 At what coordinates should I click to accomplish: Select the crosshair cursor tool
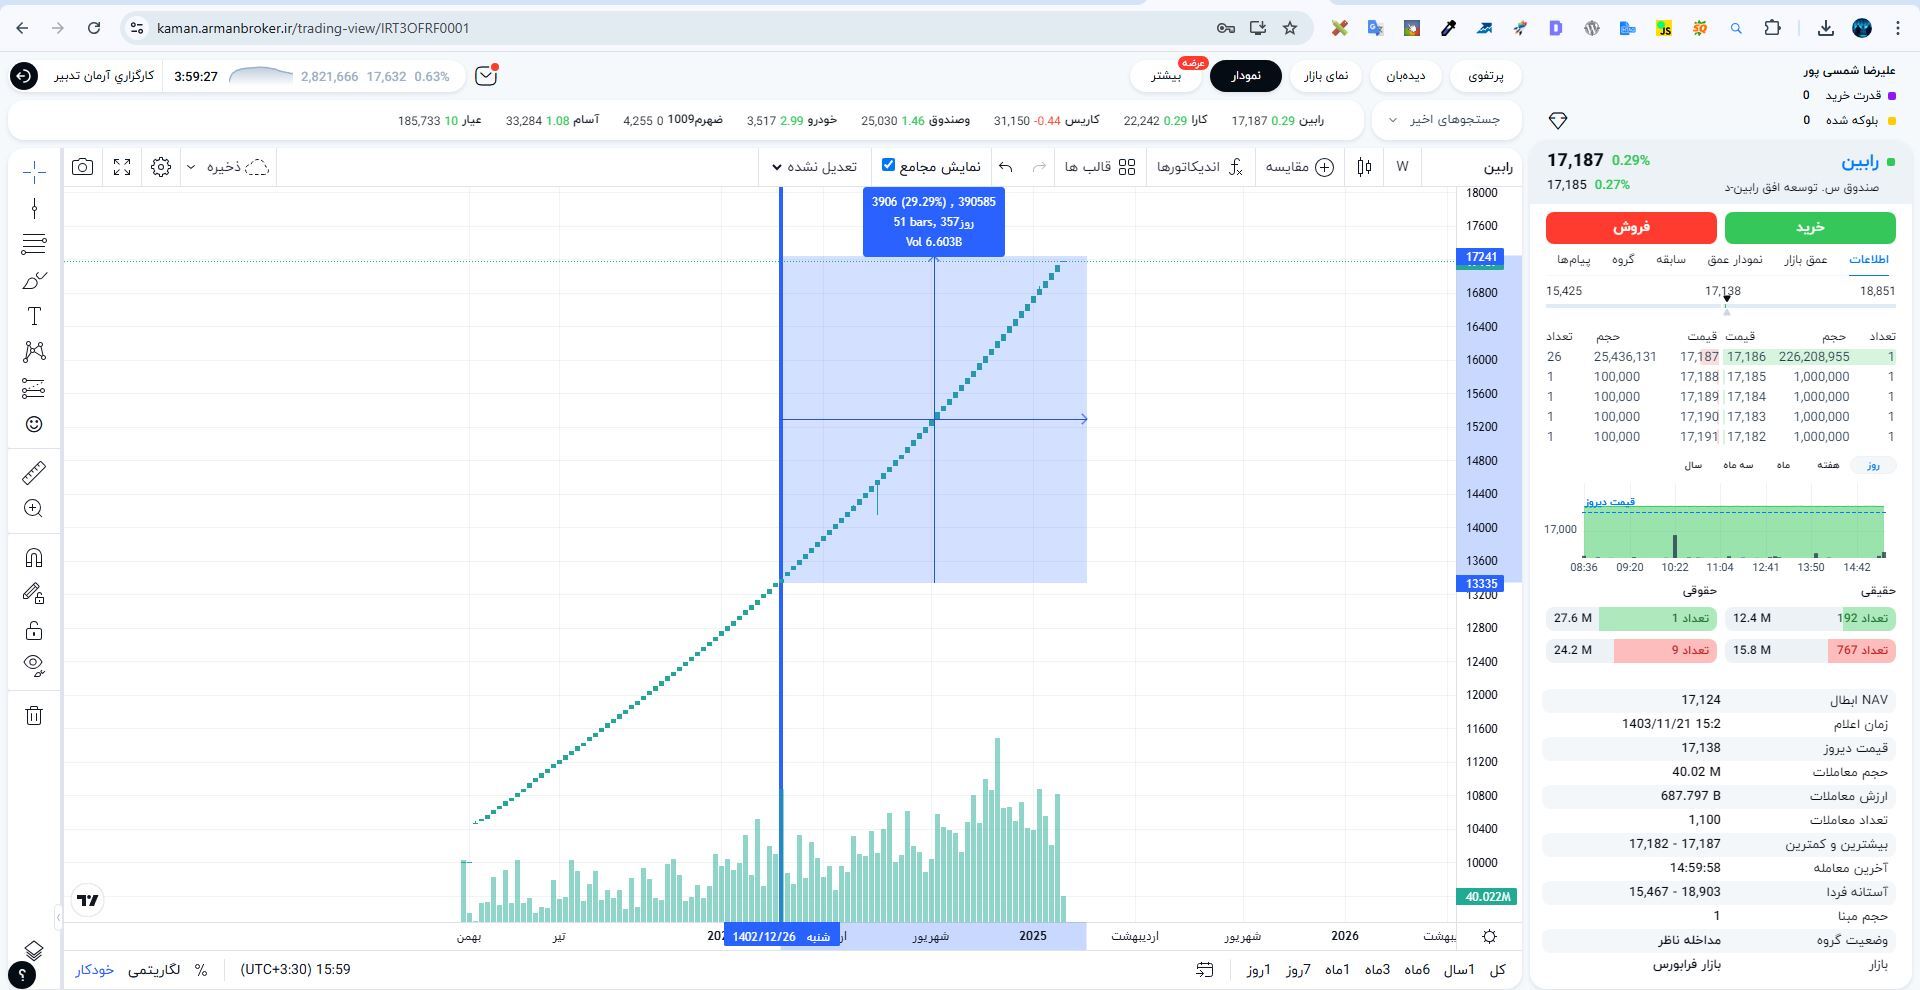pyautogui.click(x=34, y=172)
